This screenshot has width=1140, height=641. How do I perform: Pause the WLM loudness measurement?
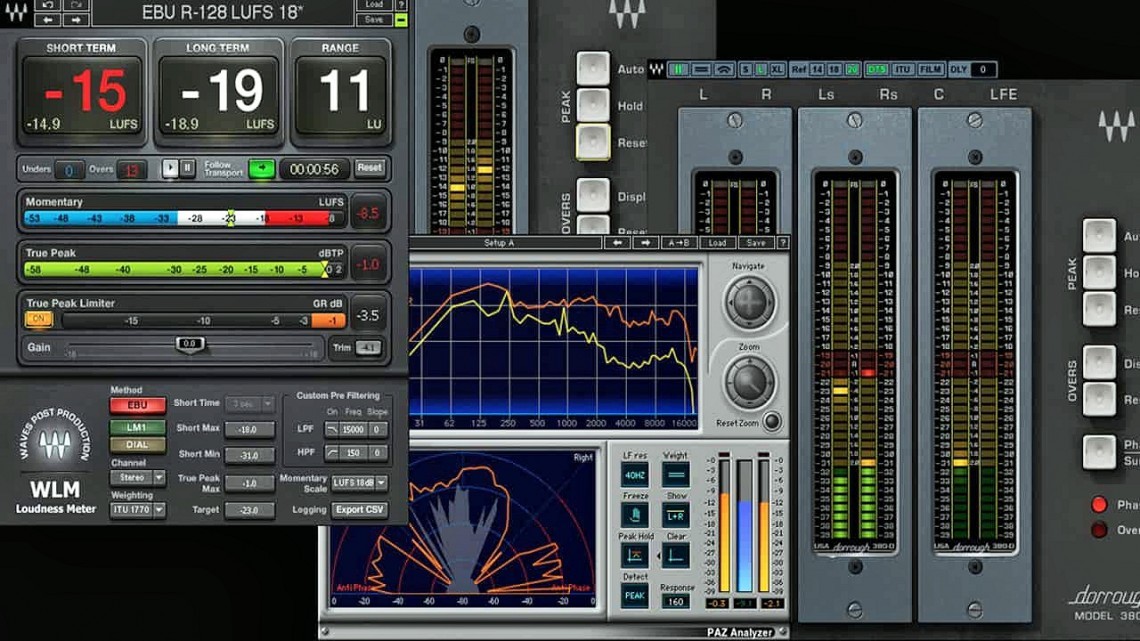pos(187,169)
